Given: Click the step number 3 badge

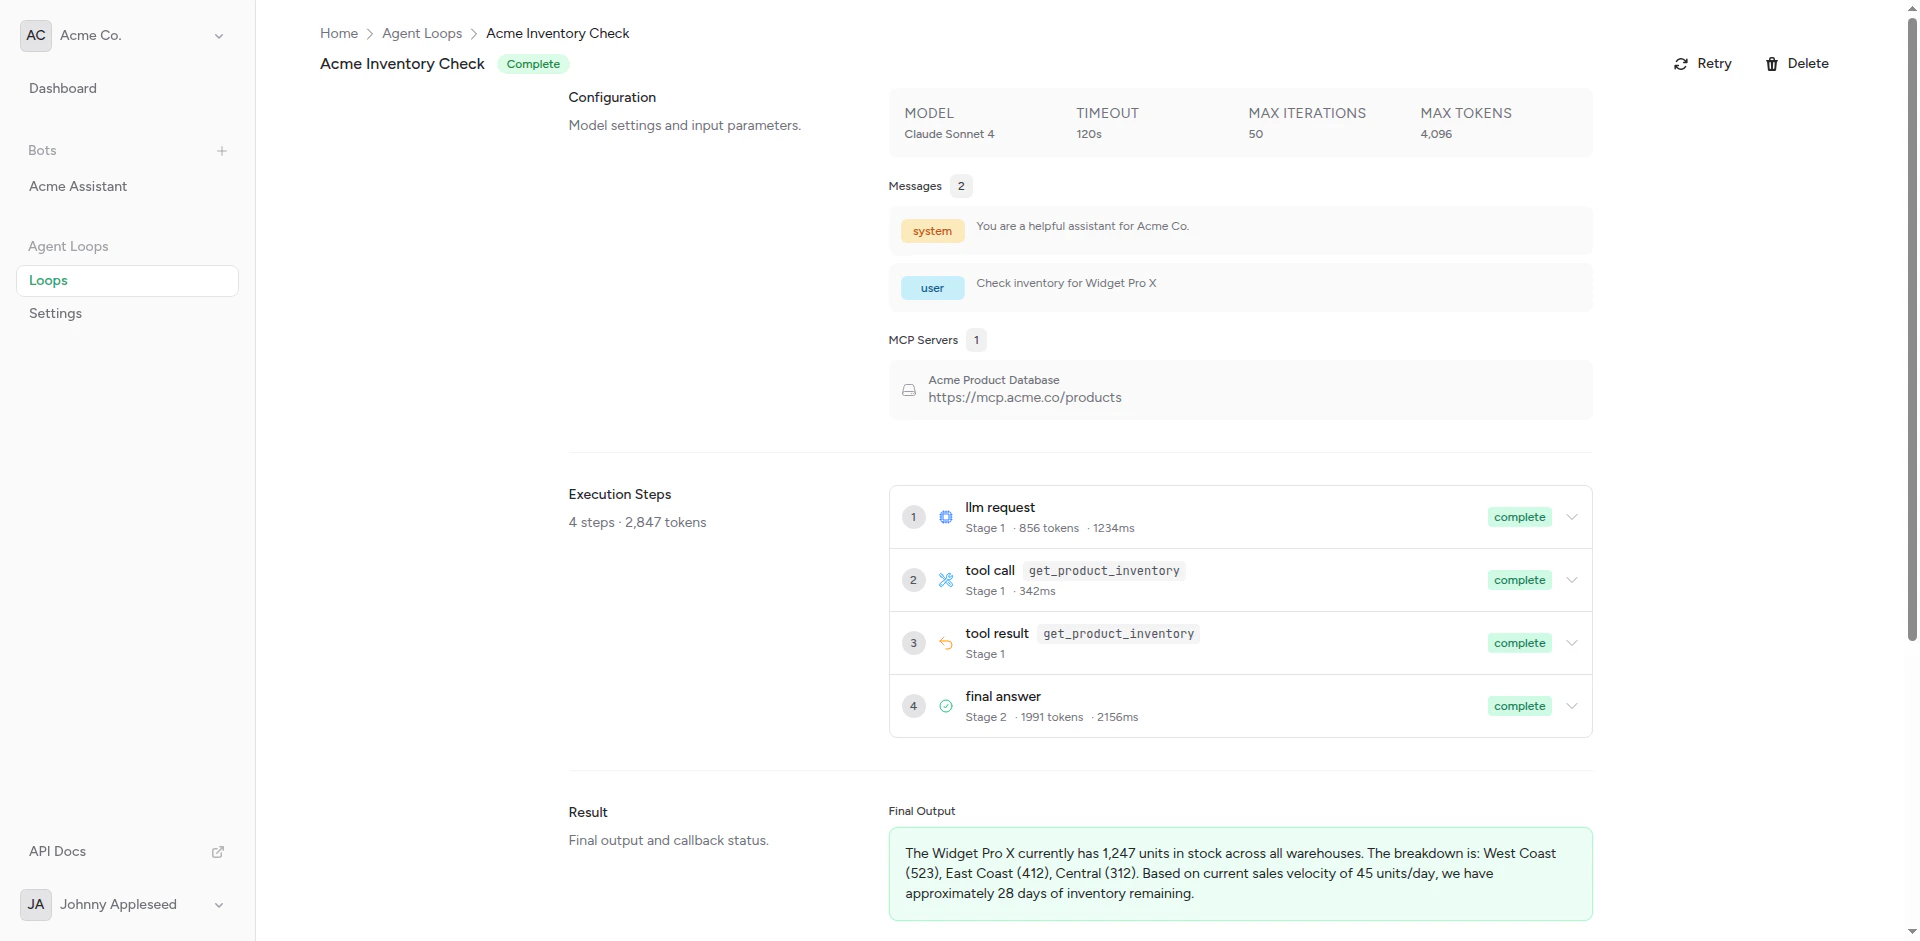Looking at the screenshot, I should [x=913, y=643].
